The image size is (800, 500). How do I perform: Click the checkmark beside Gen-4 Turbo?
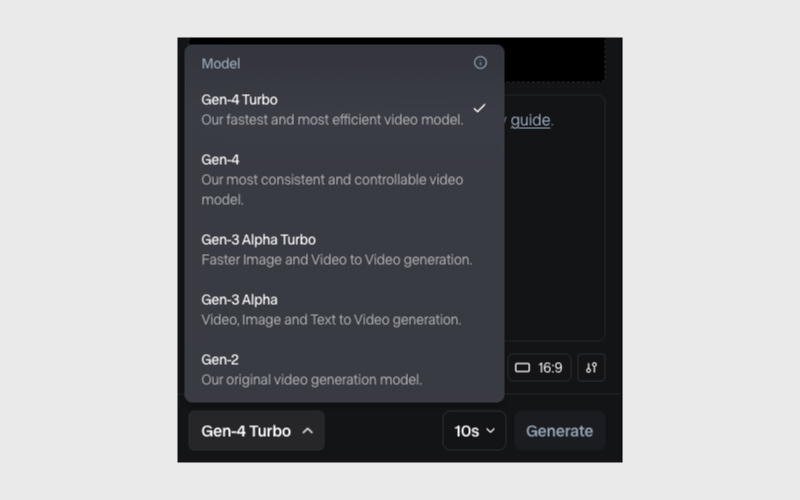479,108
